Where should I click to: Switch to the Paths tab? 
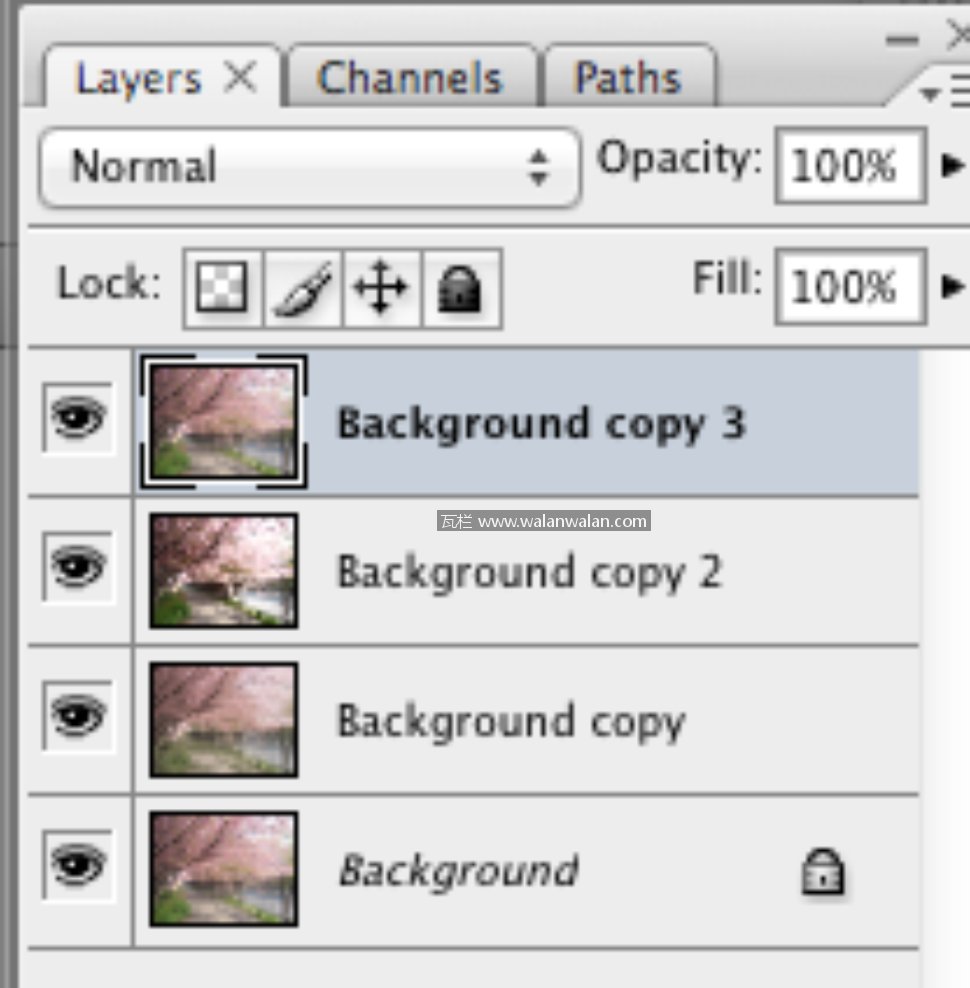(x=628, y=79)
